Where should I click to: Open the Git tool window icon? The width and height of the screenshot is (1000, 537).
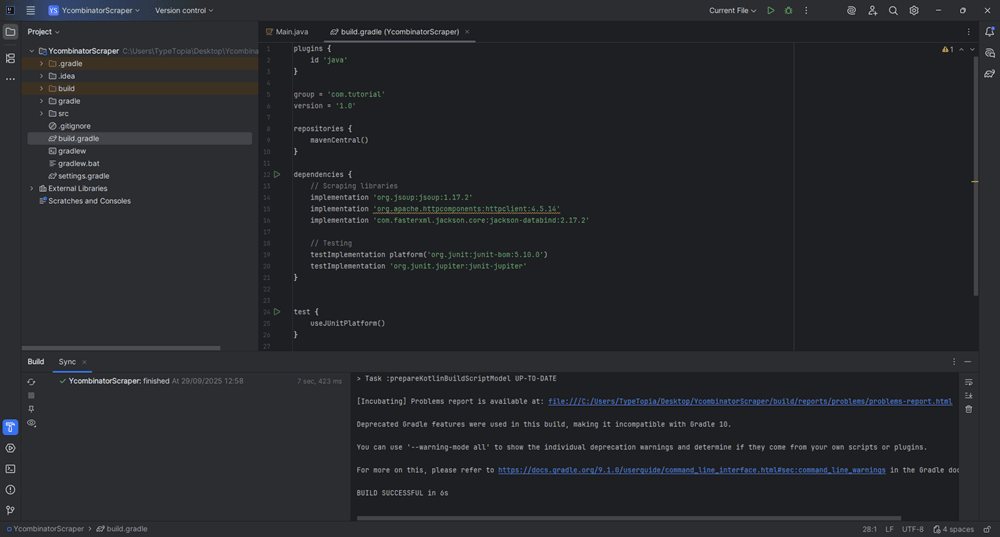click(10, 510)
